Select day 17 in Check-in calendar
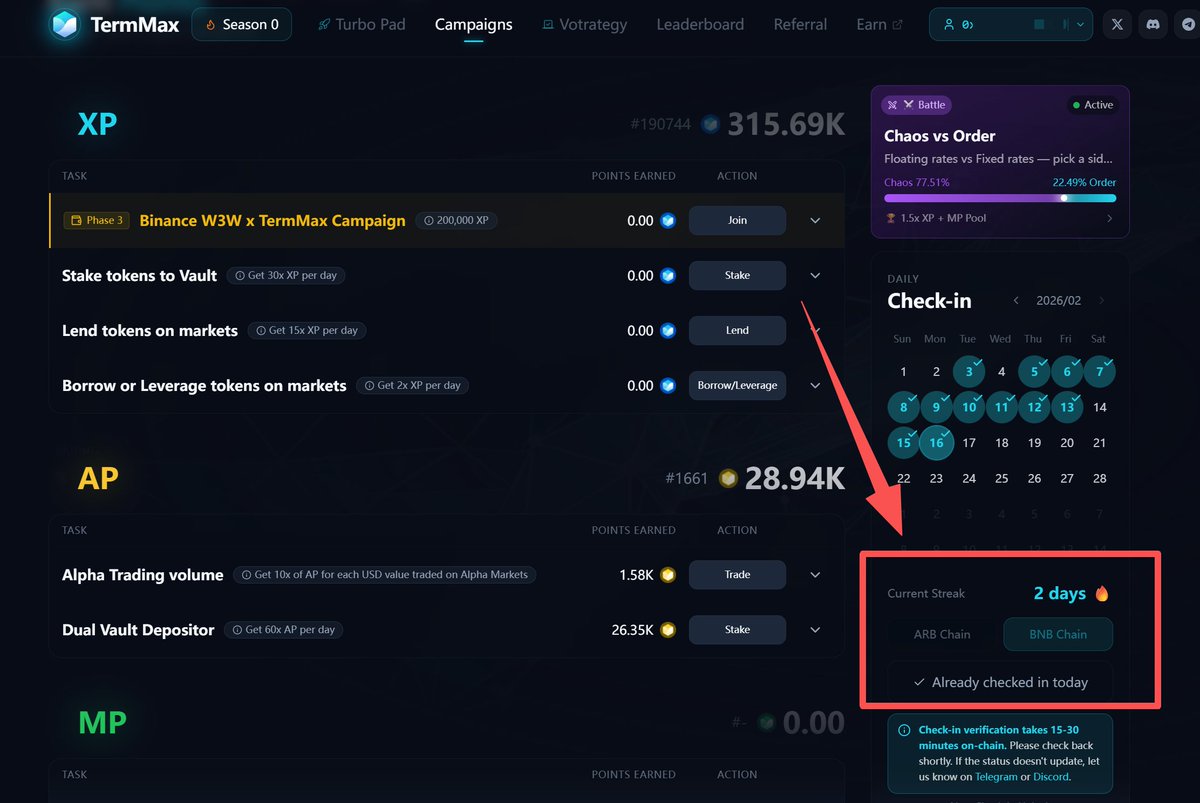1200x803 pixels. pyautogui.click(x=968, y=442)
